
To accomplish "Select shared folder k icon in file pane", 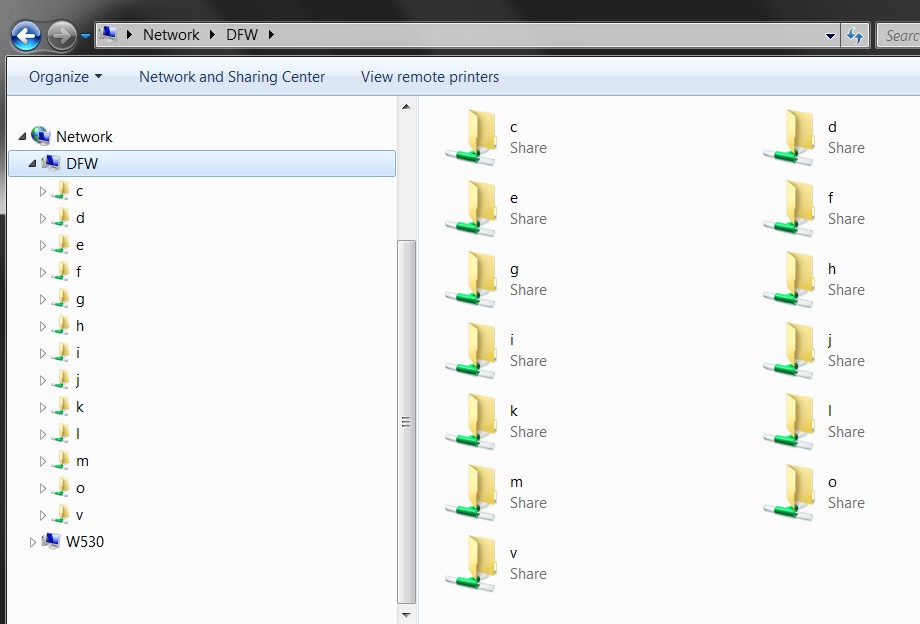I will pyautogui.click(x=471, y=421).
